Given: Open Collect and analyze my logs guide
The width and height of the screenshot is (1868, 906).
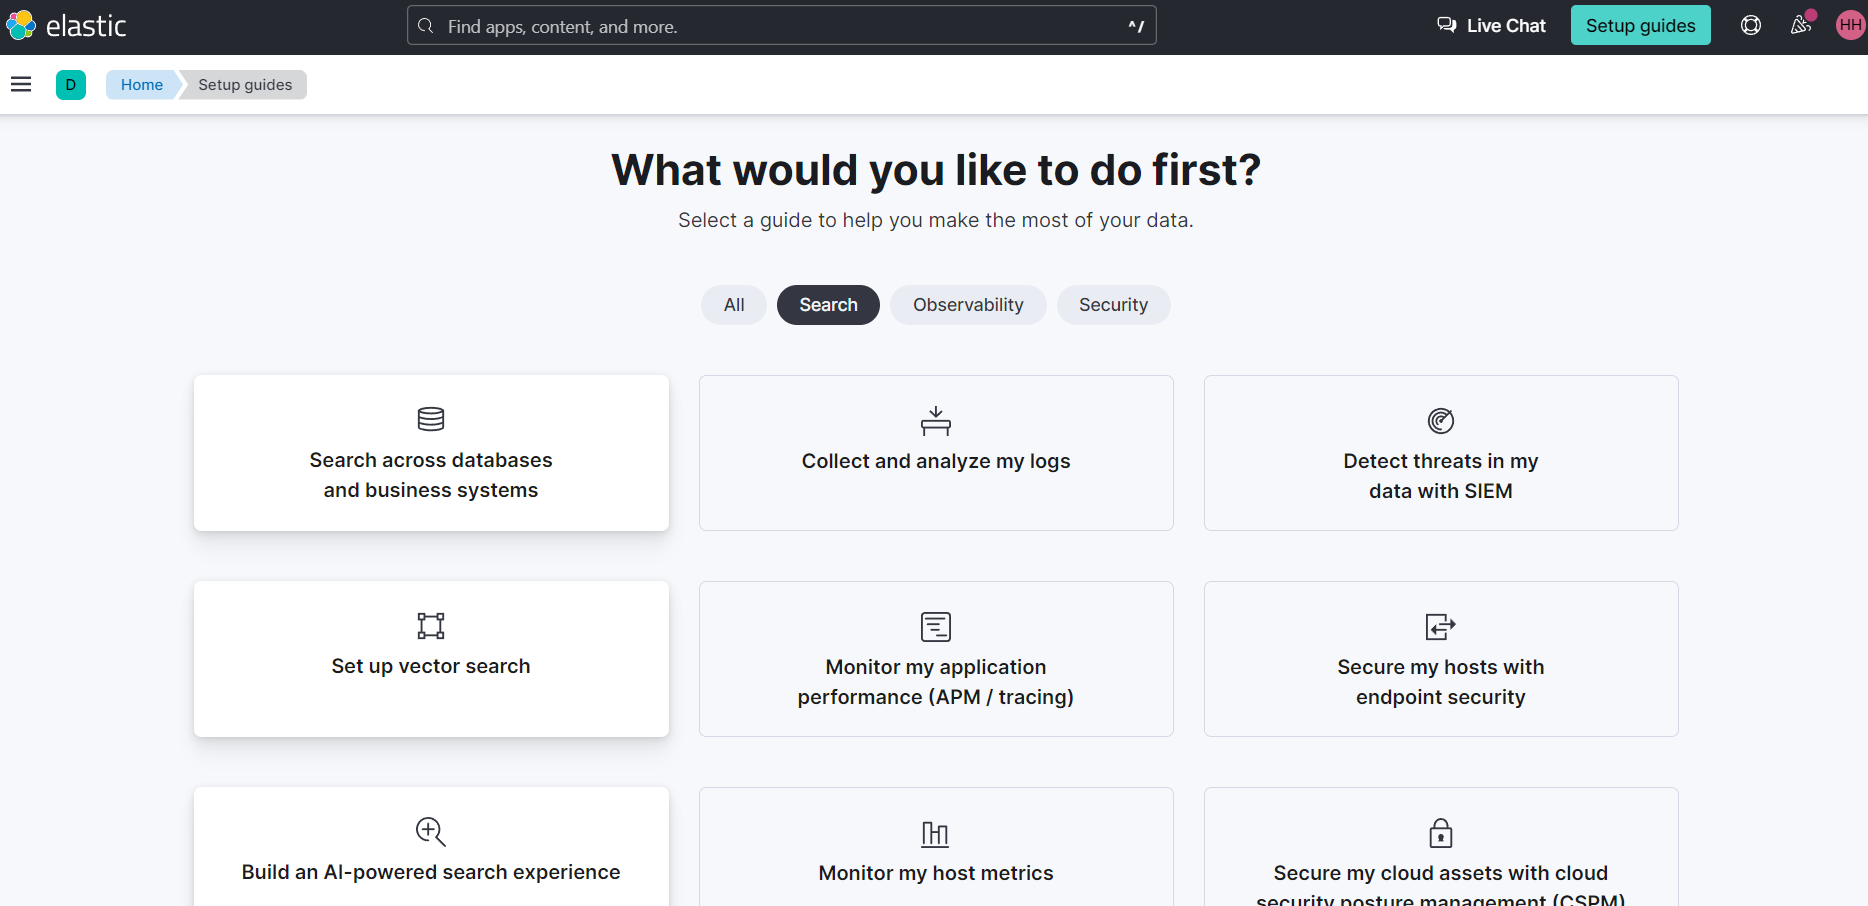Looking at the screenshot, I should point(936,461).
